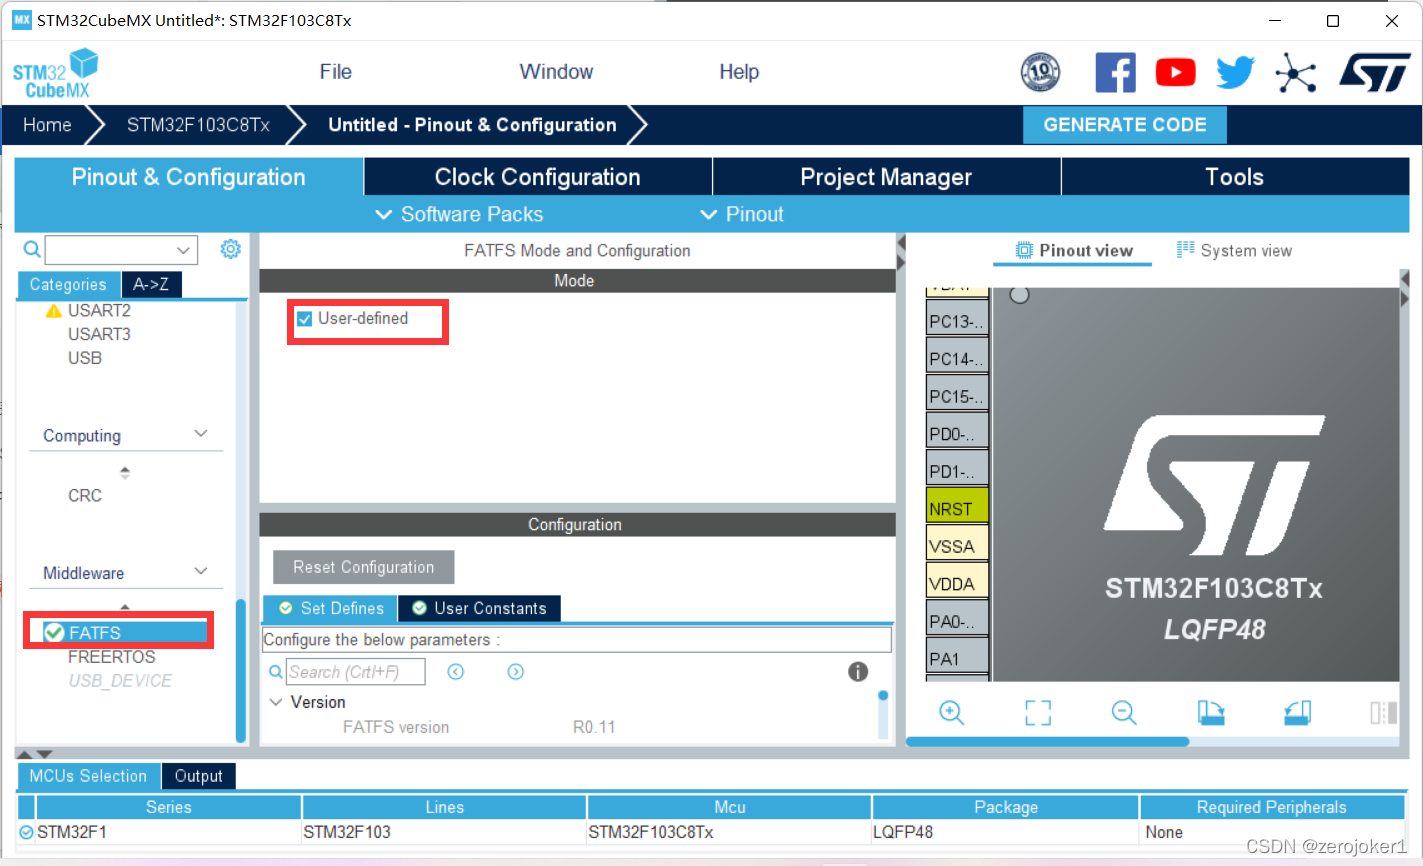
Task: Zoom out of the pinout view
Action: click(1124, 713)
